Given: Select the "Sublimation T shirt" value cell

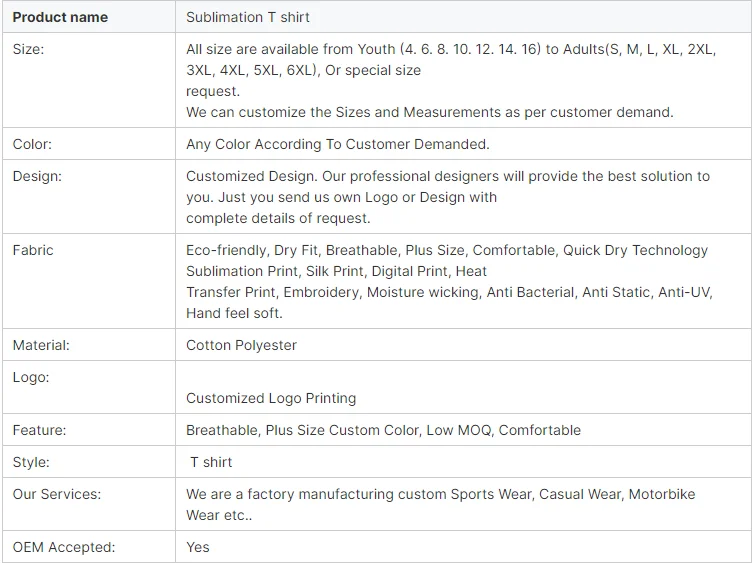Looking at the screenshot, I should 248,17.
